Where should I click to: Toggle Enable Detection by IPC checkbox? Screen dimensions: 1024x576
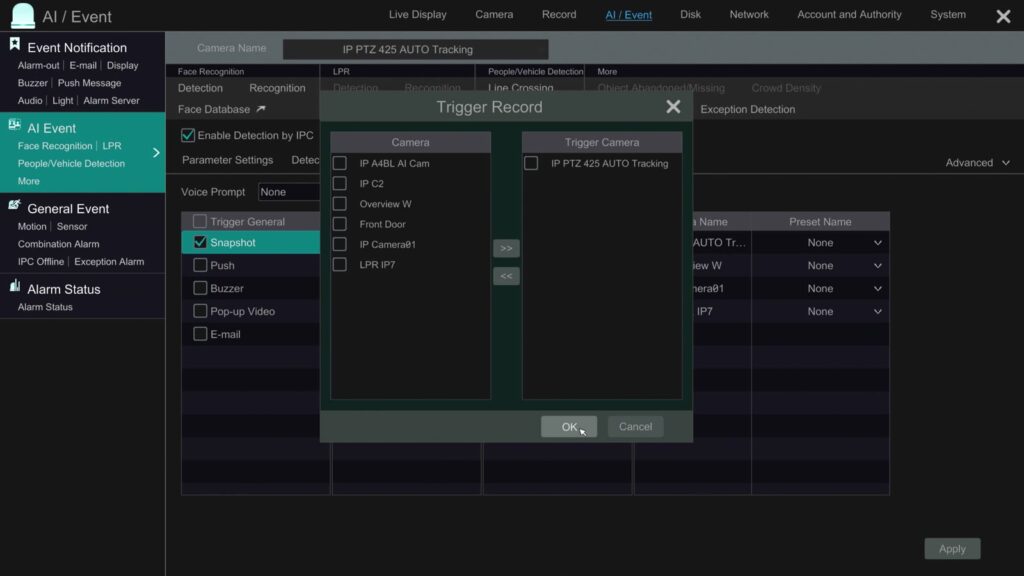(x=188, y=135)
